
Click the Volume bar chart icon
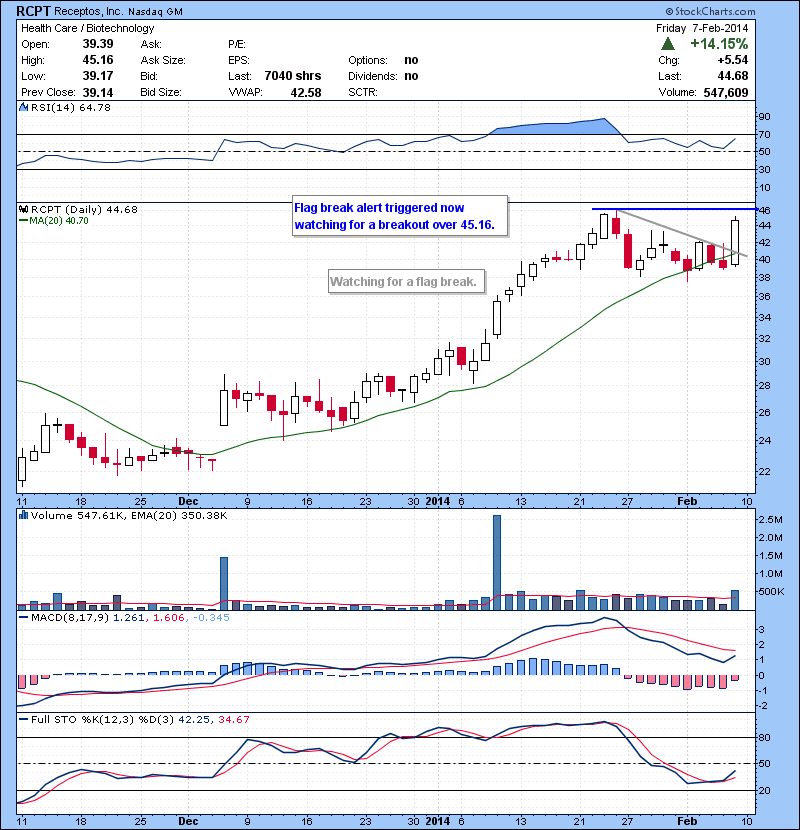(x=23, y=515)
